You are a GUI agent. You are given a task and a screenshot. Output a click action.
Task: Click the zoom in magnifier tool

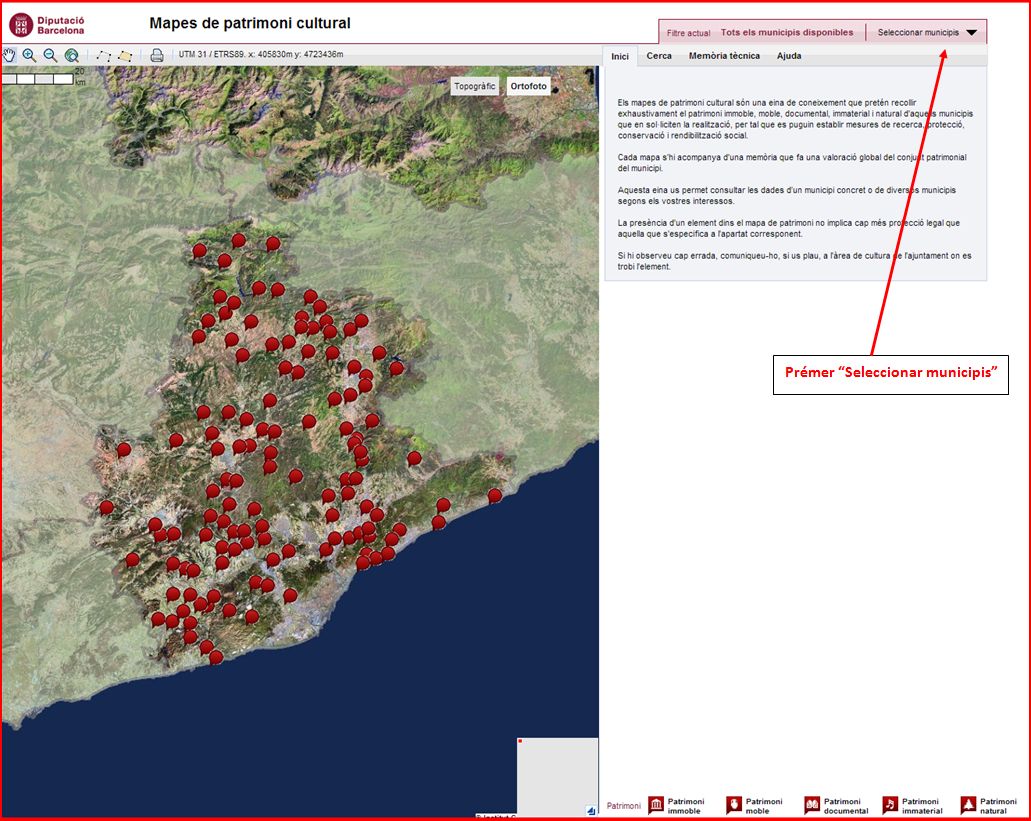tap(29, 55)
